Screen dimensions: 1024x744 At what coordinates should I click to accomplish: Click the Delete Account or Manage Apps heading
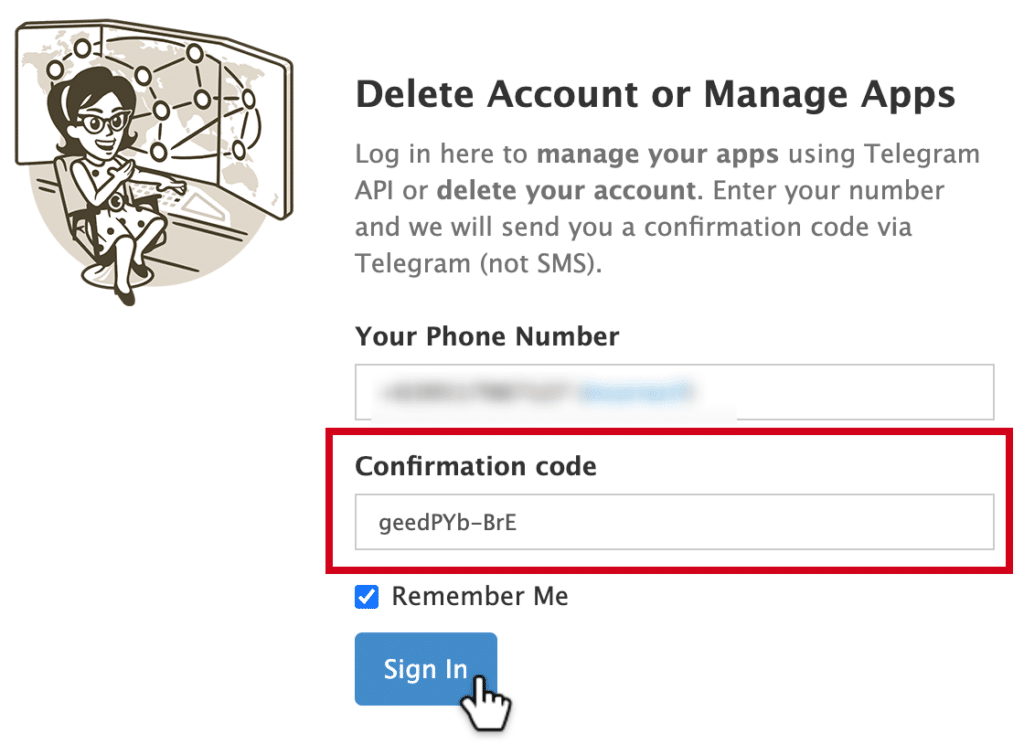(655, 93)
